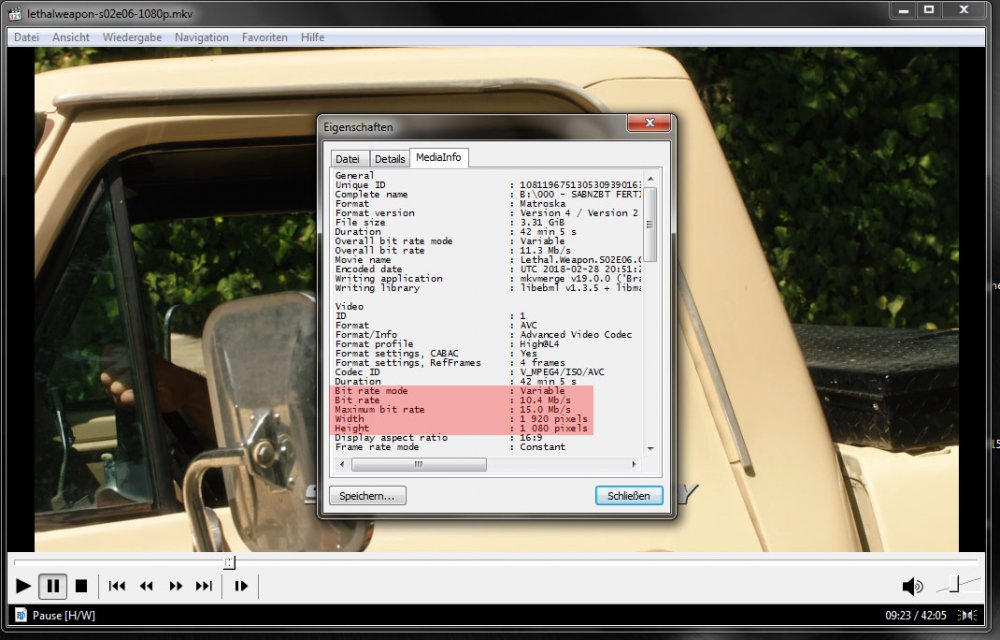Viewport: 1000px width, 640px height.
Task: Switch to the Datei tab in Eigenschaften
Action: click(x=348, y=159)
